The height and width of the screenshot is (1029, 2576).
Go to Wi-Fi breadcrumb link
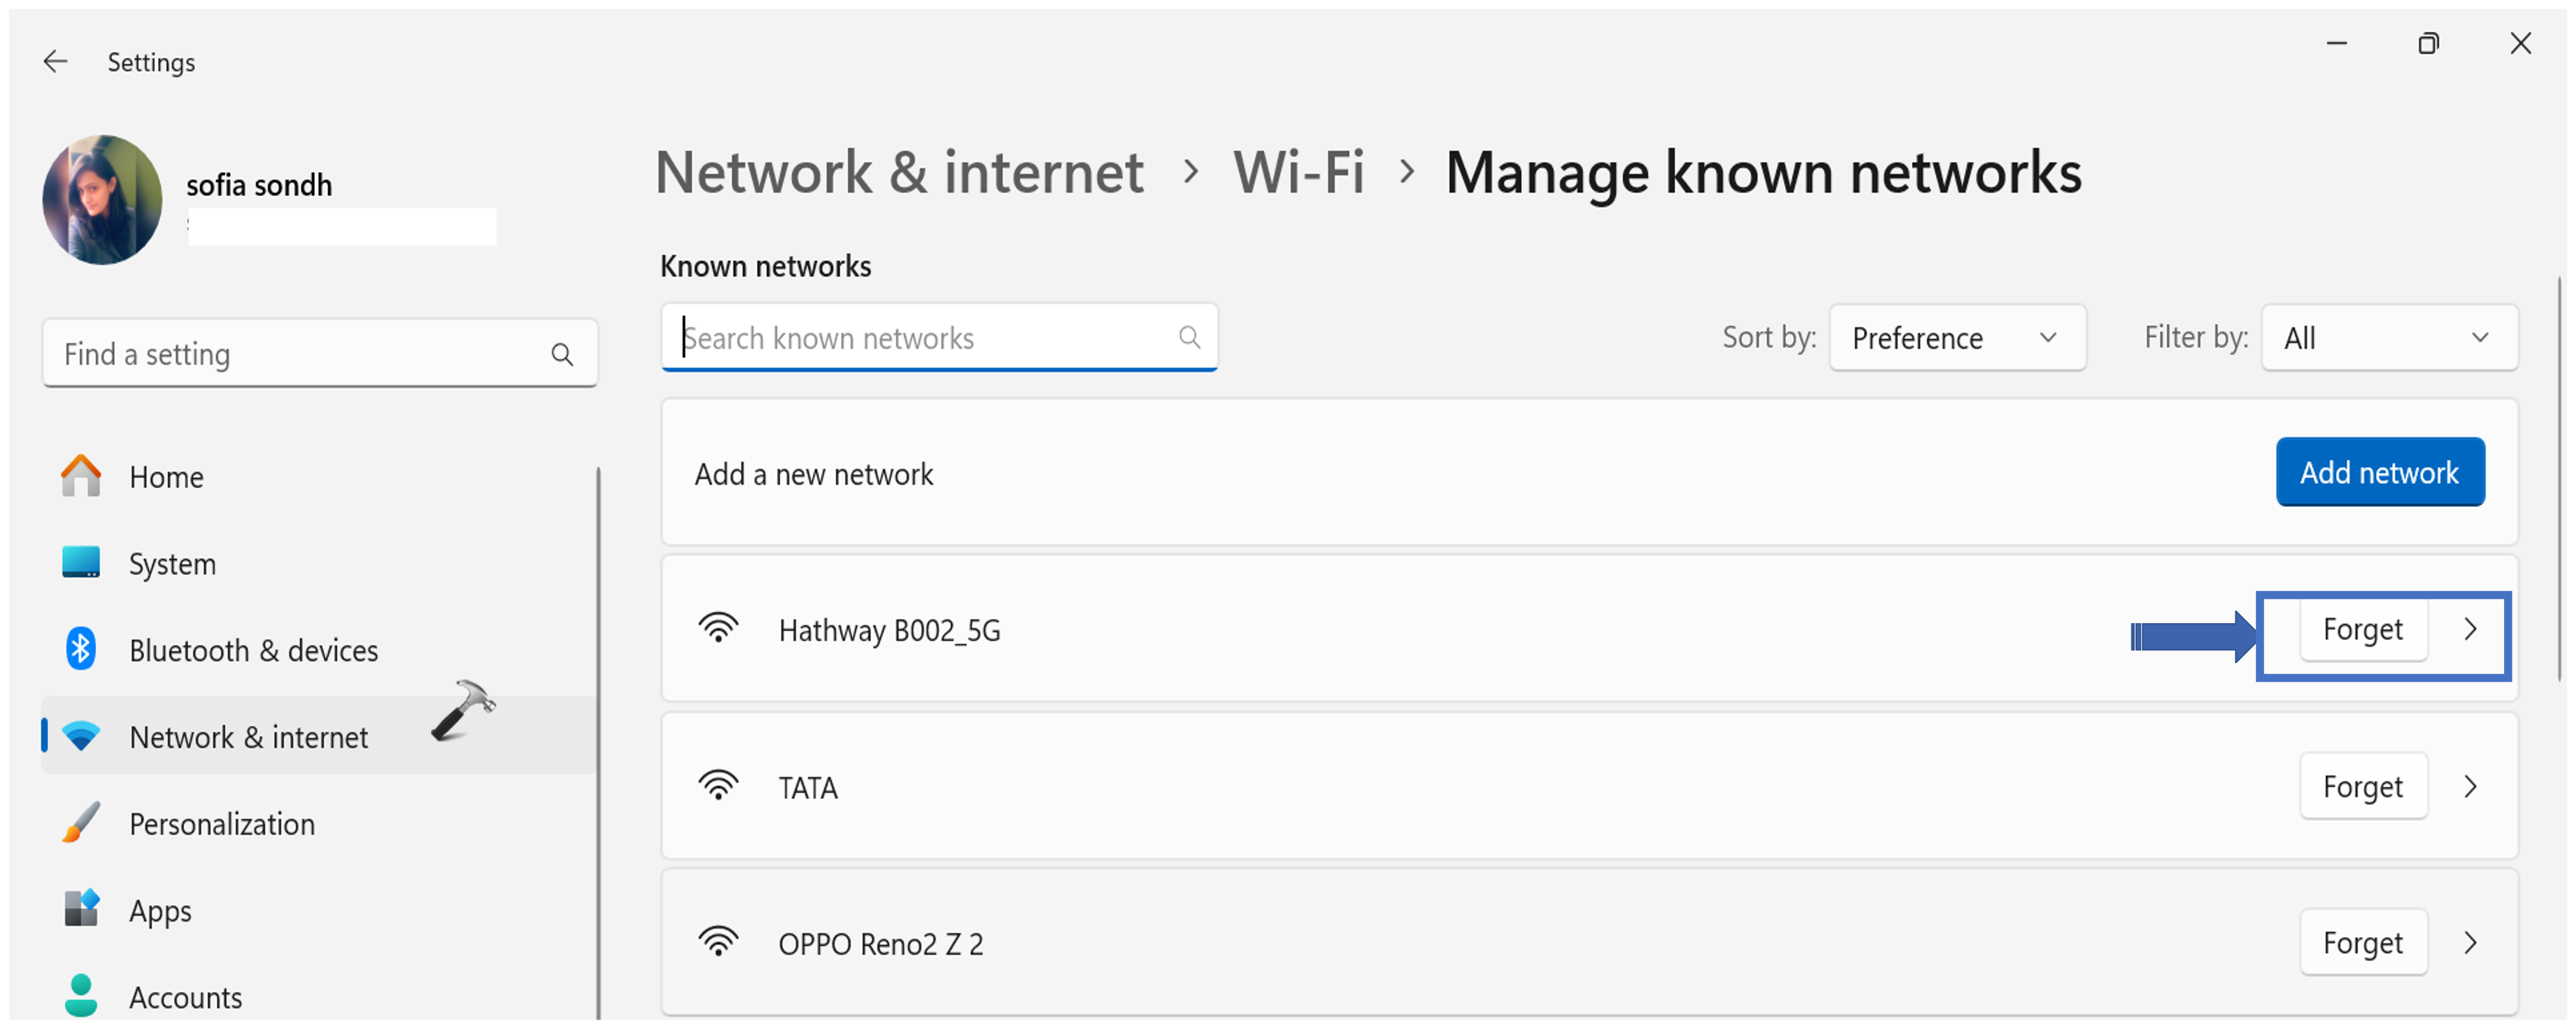coord(1298,173)
